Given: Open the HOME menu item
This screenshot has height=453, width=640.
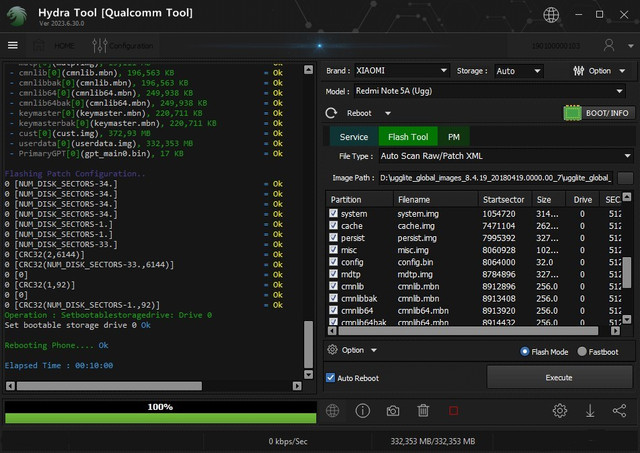Looking at the screenshot, I should 64,45.
